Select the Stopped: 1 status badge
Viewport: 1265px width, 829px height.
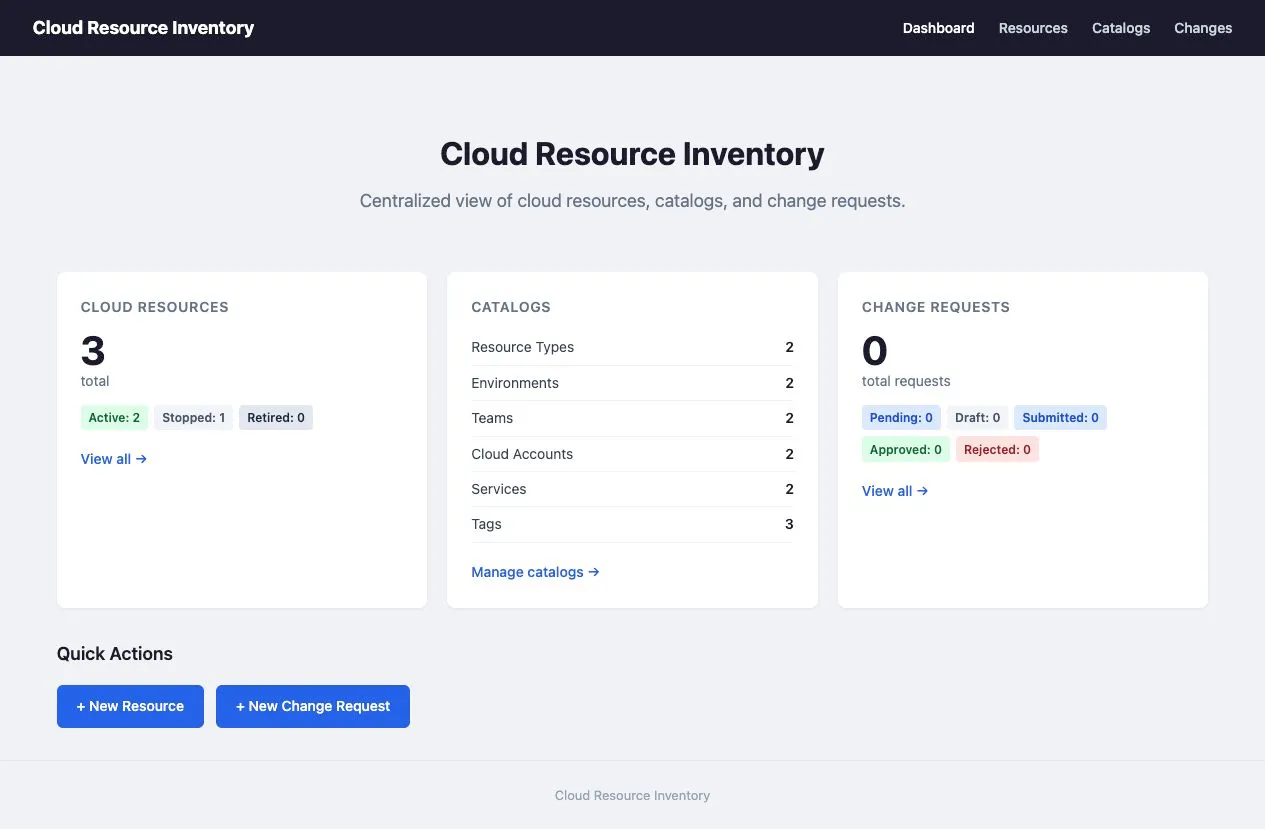click(x=193, y=418)
